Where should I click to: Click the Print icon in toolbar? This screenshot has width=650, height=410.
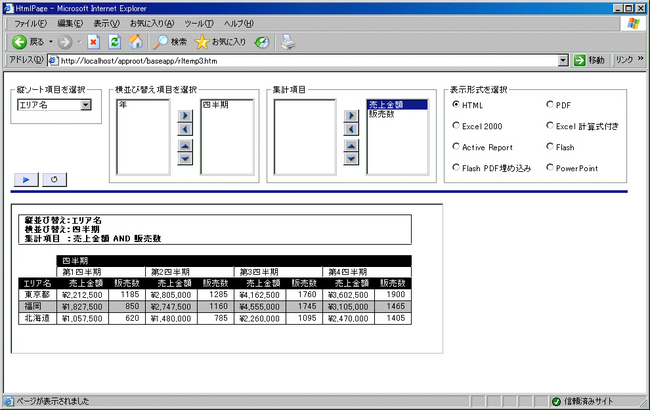287,42
